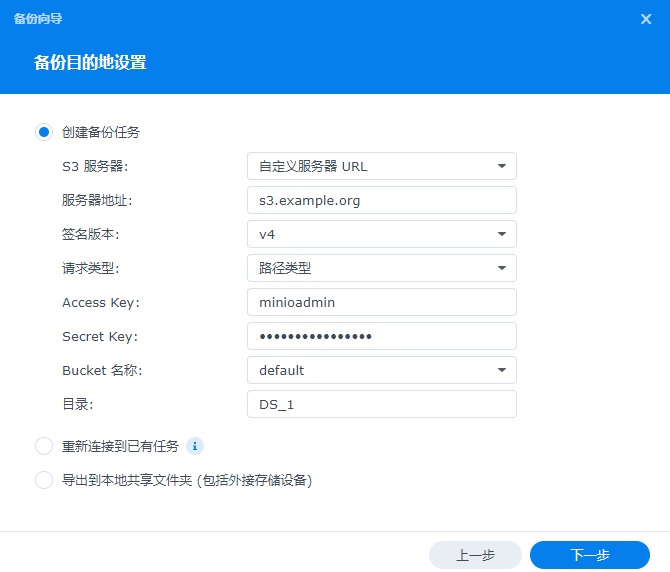The image size is (670, 572).
Task: Click the 目录 label
Action: click(77, 404)
